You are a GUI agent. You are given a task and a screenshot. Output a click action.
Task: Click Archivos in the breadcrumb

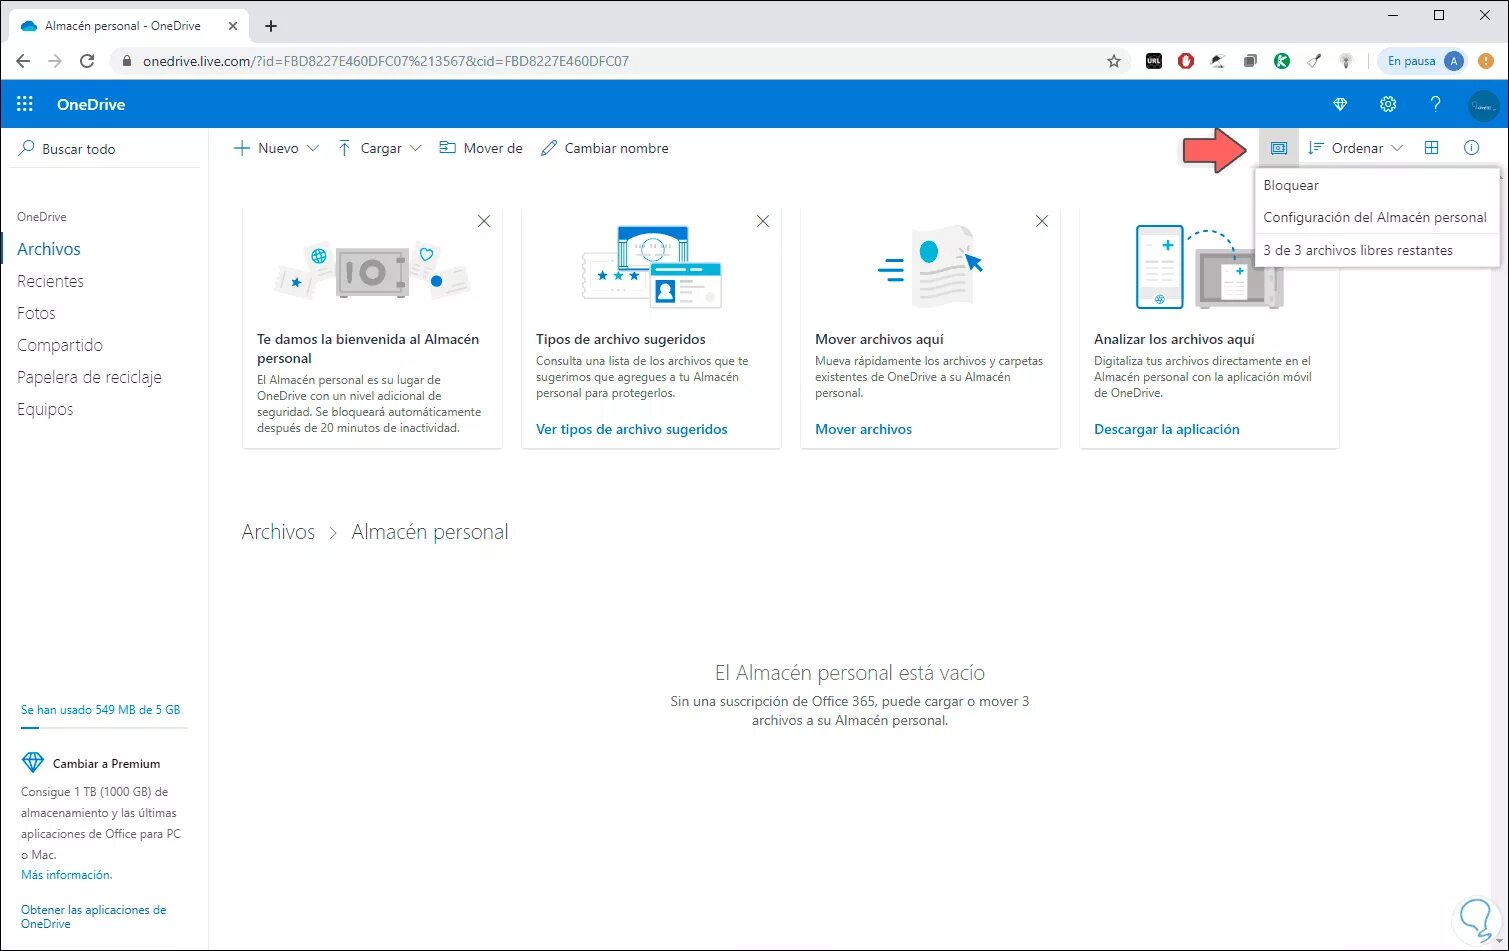tap(278, 532)
